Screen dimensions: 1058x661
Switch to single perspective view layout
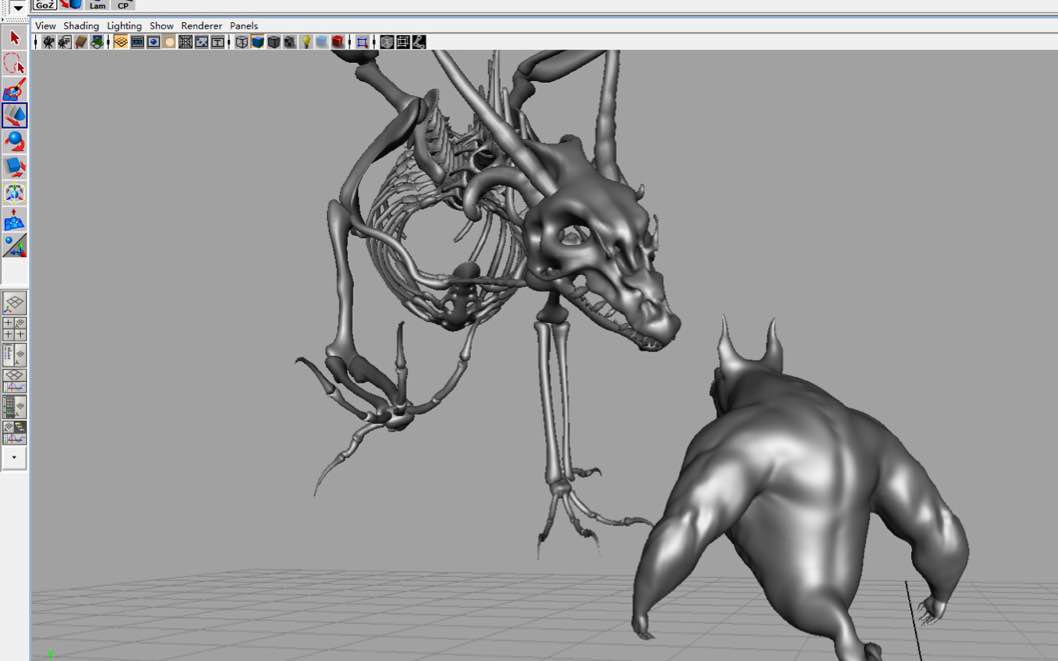click(x=14, y=304)
